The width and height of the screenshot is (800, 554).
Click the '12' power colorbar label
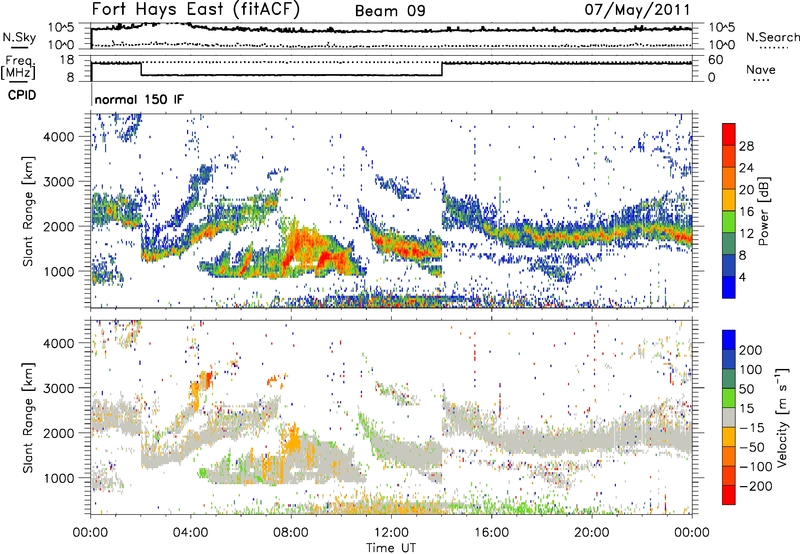746,234
